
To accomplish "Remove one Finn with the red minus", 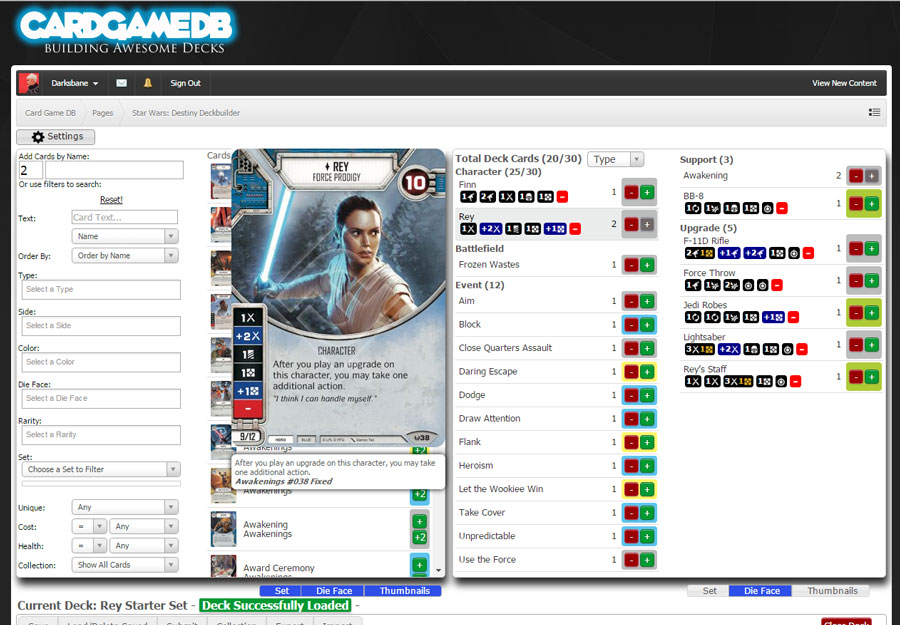I will click(631, 192).
